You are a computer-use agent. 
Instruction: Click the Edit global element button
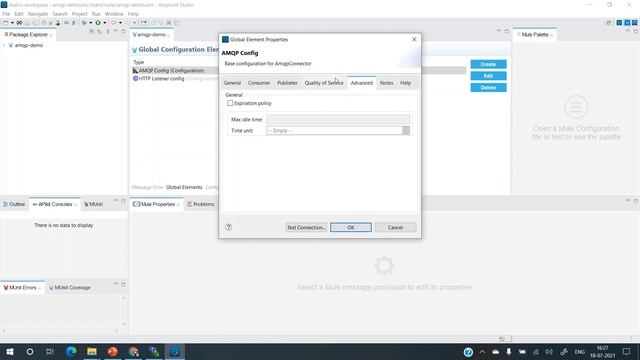pos(488,76)
